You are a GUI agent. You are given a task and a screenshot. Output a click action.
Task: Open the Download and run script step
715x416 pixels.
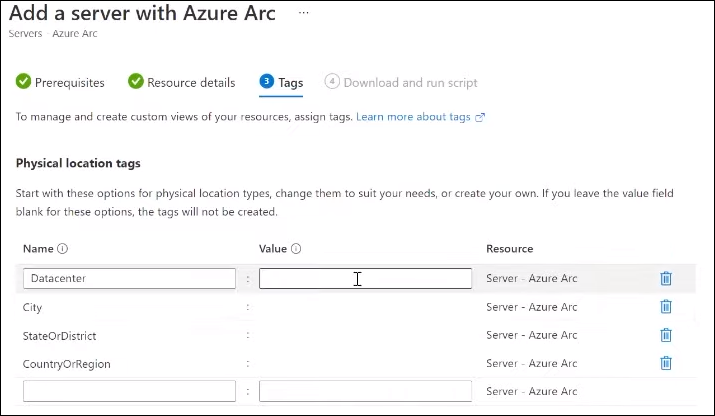coord(402,82)
